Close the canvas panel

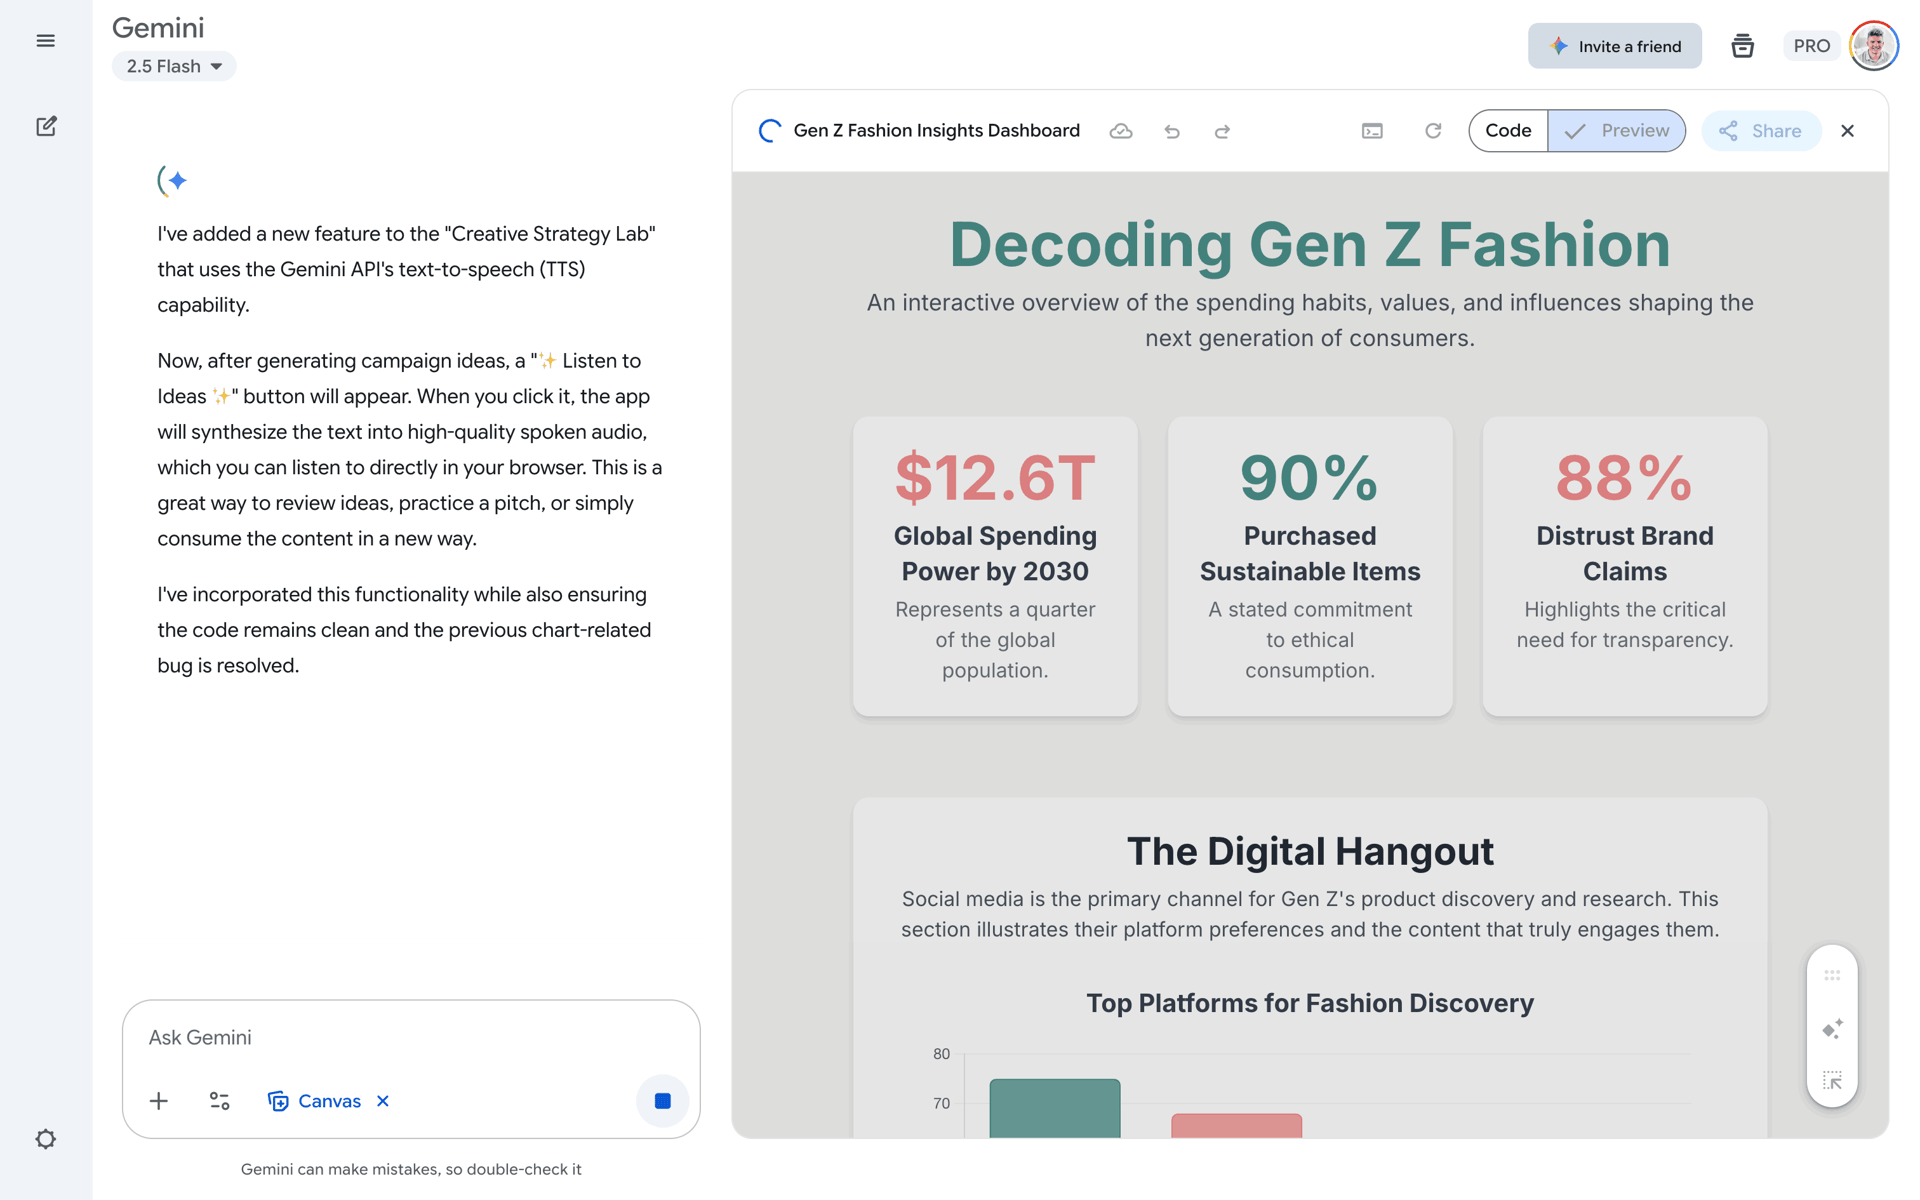[1848, 131]
